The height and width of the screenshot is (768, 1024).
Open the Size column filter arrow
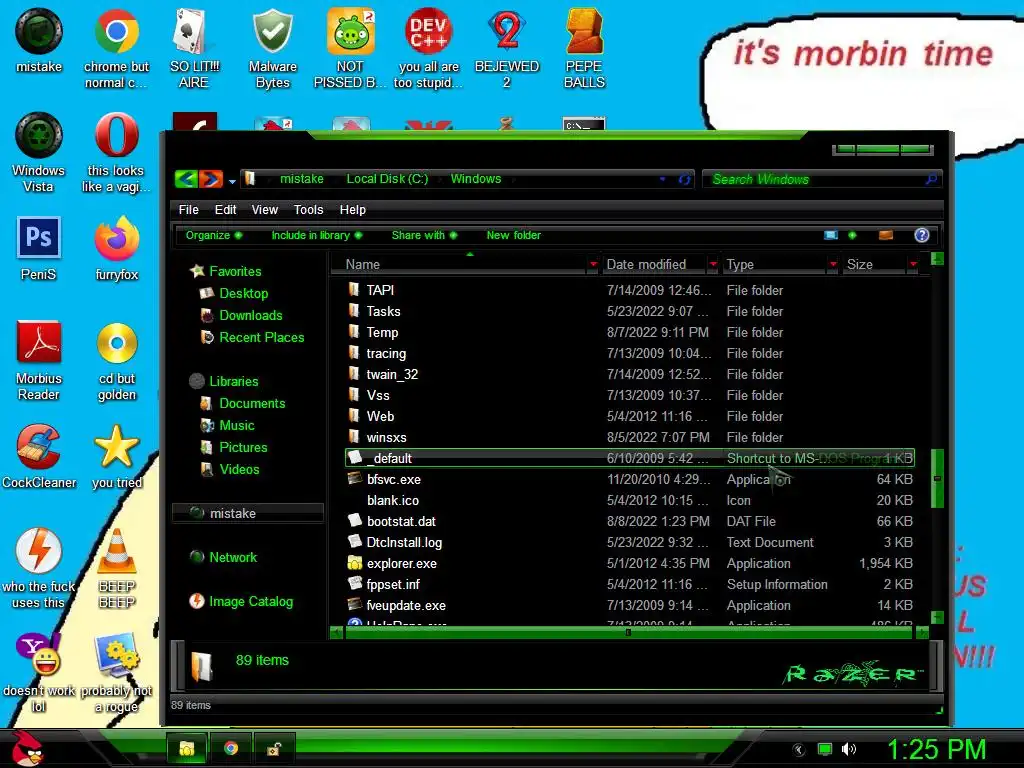(x=913, y=264)
